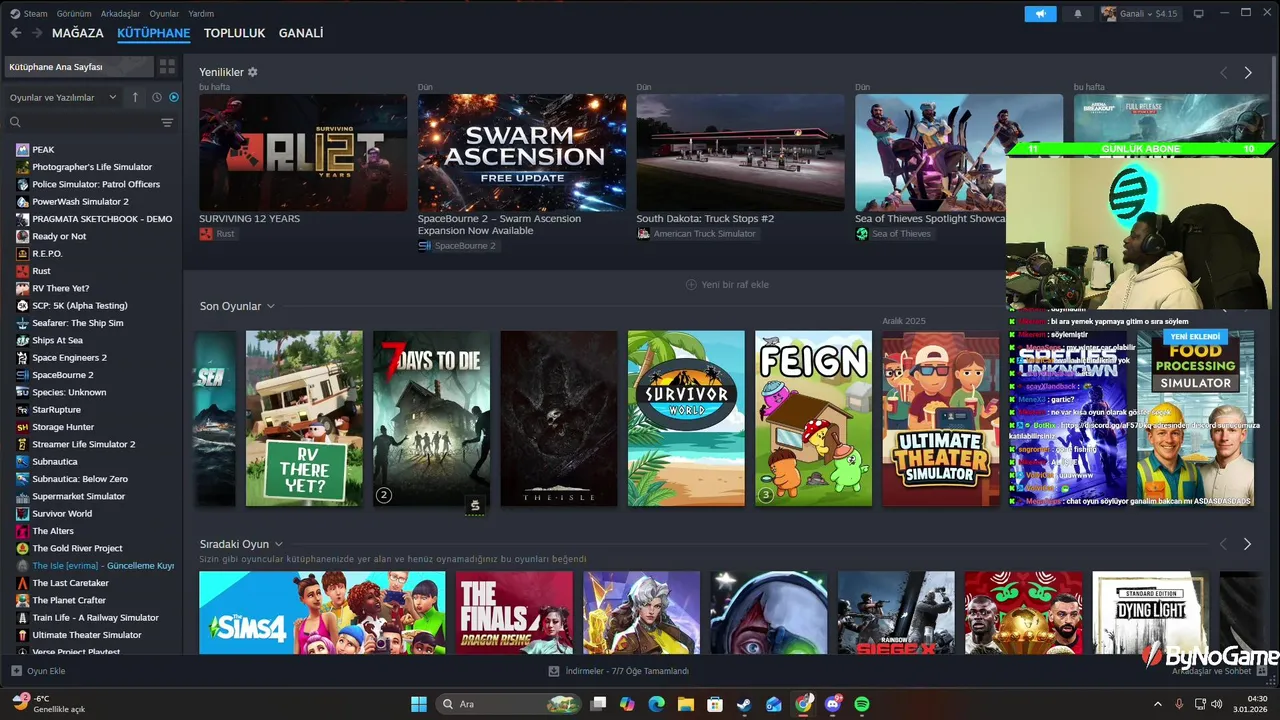Open the Ganali account wallet dropdown
Viewport: 1280px width, 720px height.
1140,14
